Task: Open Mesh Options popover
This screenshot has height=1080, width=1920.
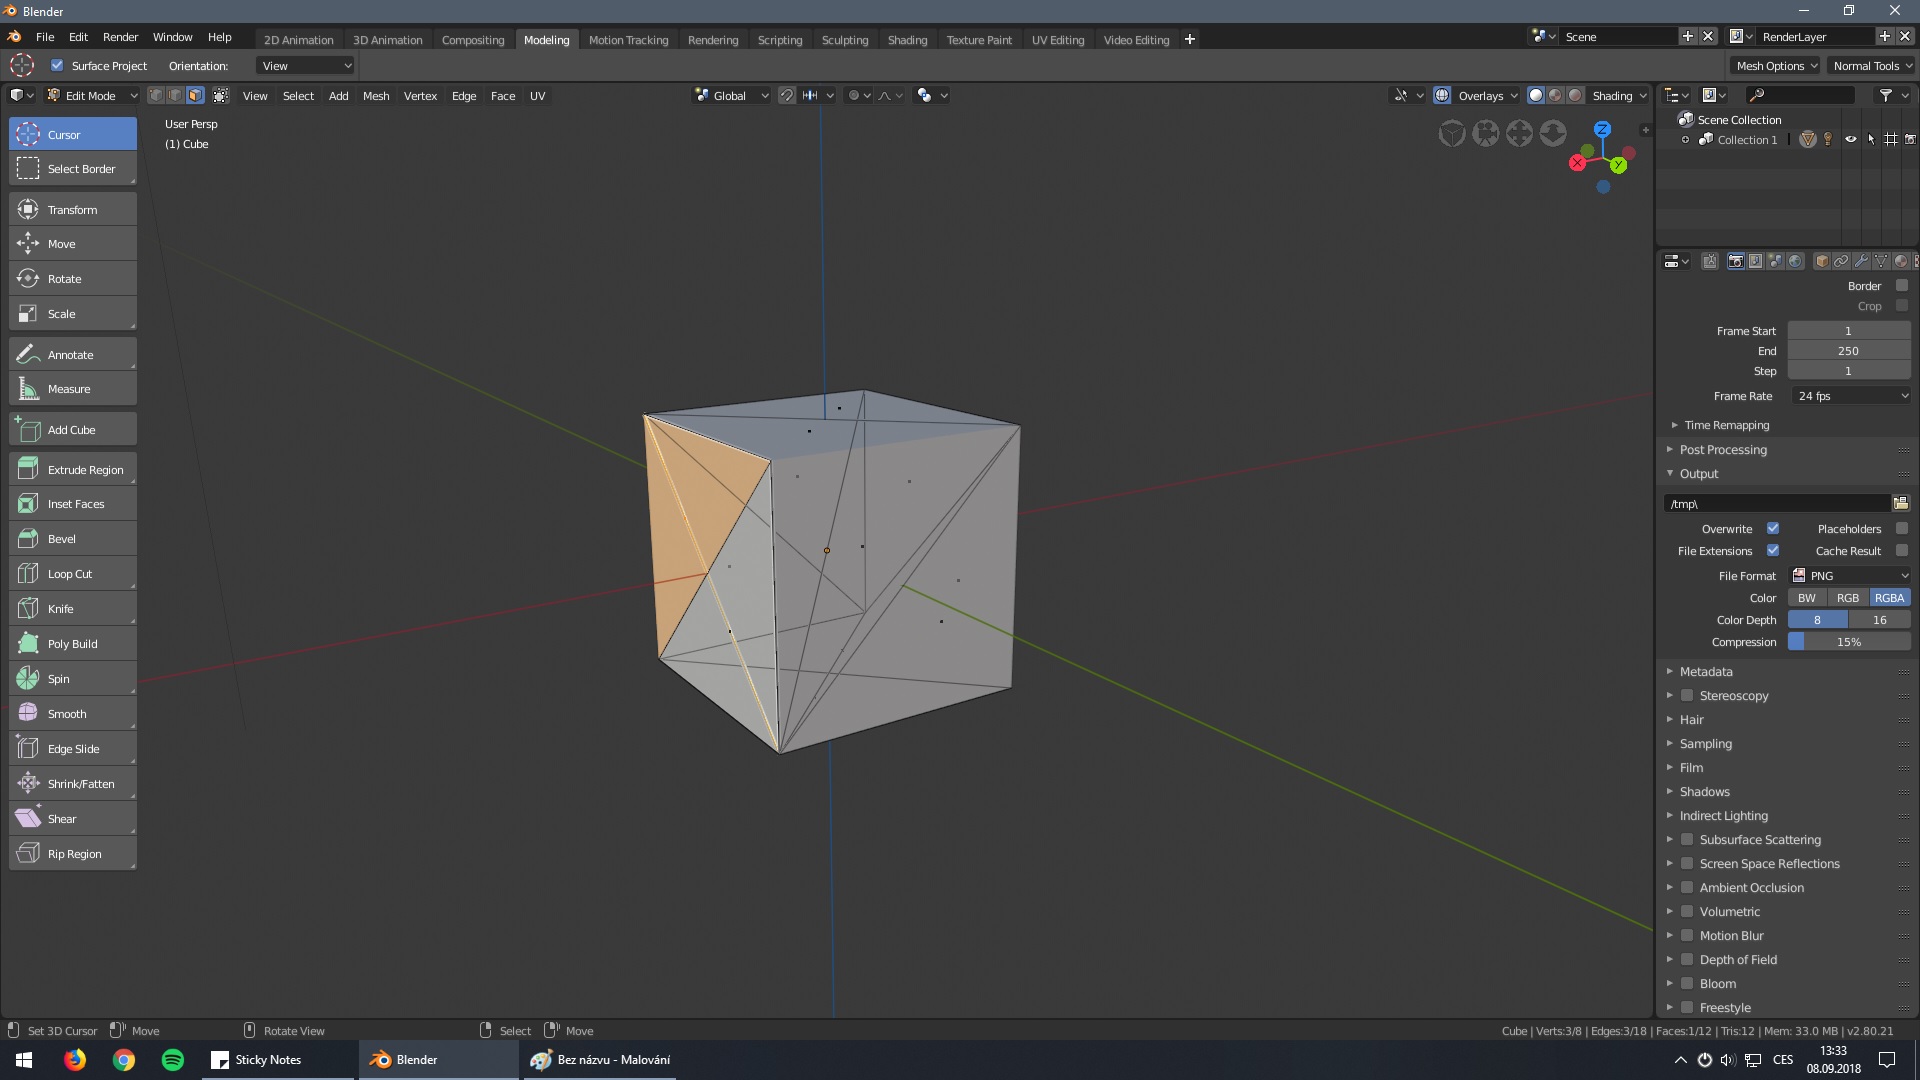Action: tap(1776, 66)
